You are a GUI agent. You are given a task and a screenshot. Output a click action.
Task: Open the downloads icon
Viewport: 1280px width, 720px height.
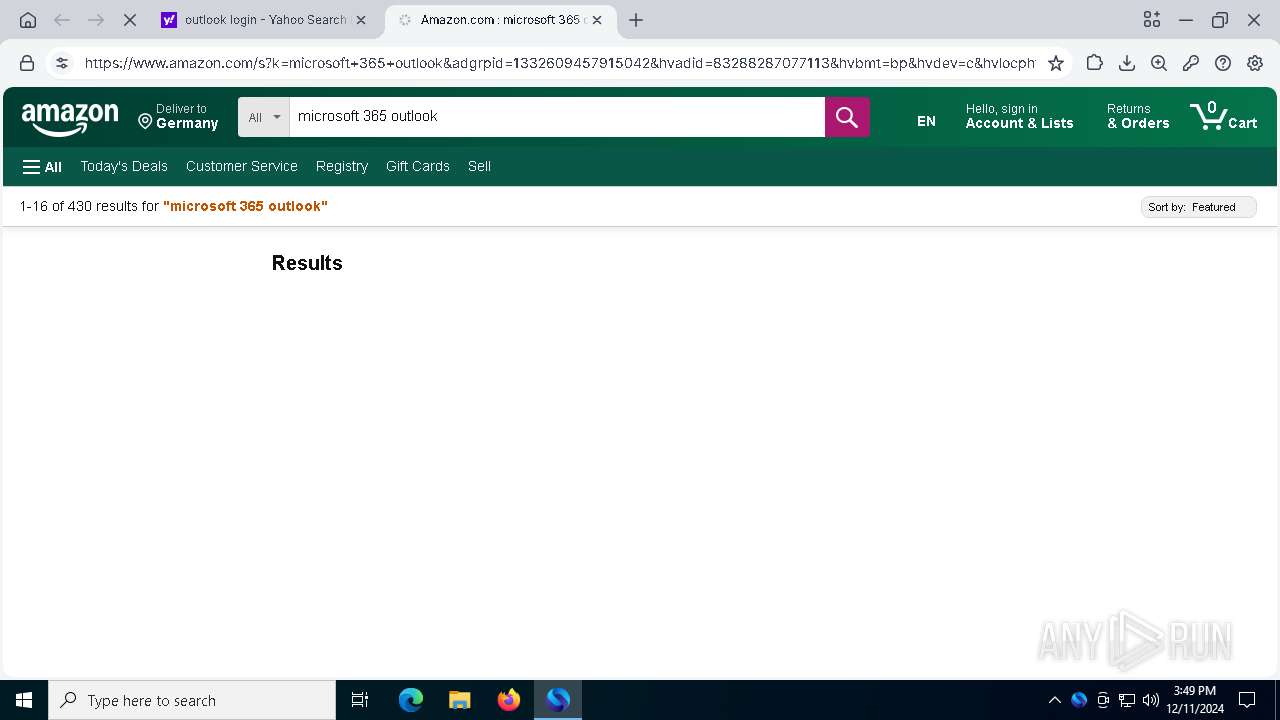(x=1127, y=63)
